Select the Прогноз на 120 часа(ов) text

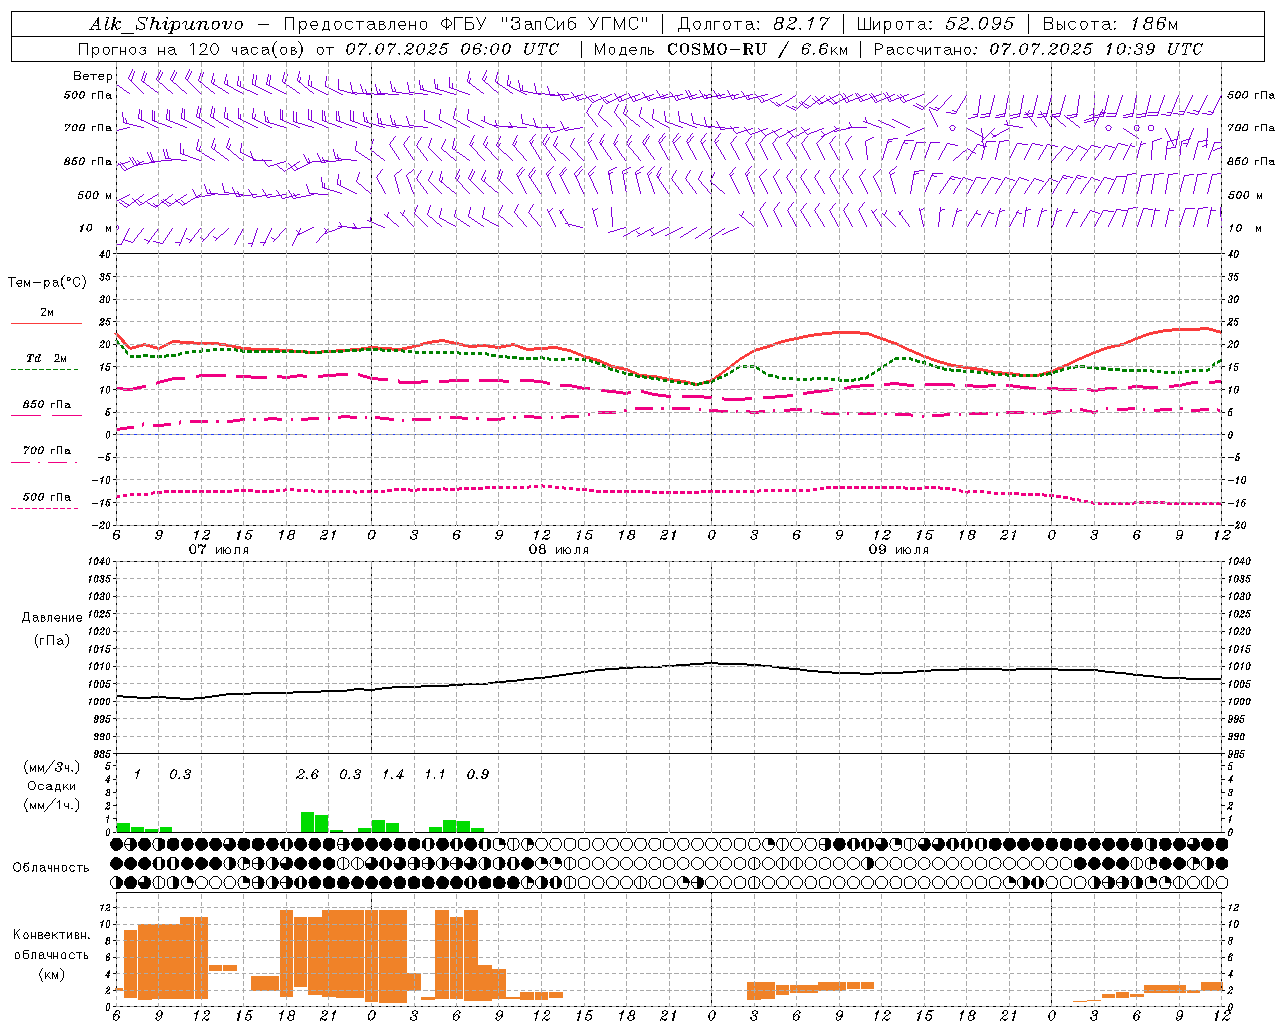(x=193, y=49)
